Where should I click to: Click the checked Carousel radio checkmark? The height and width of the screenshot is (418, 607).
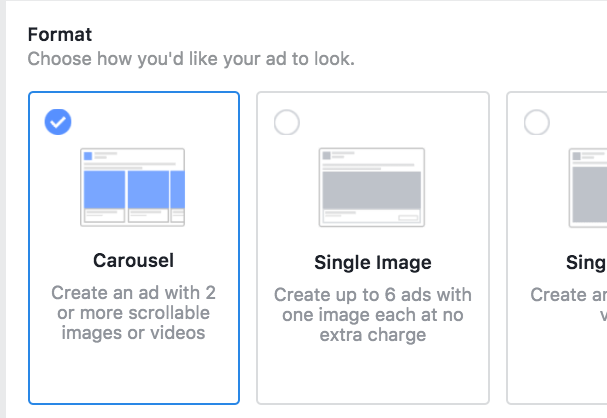coord(58,122)
